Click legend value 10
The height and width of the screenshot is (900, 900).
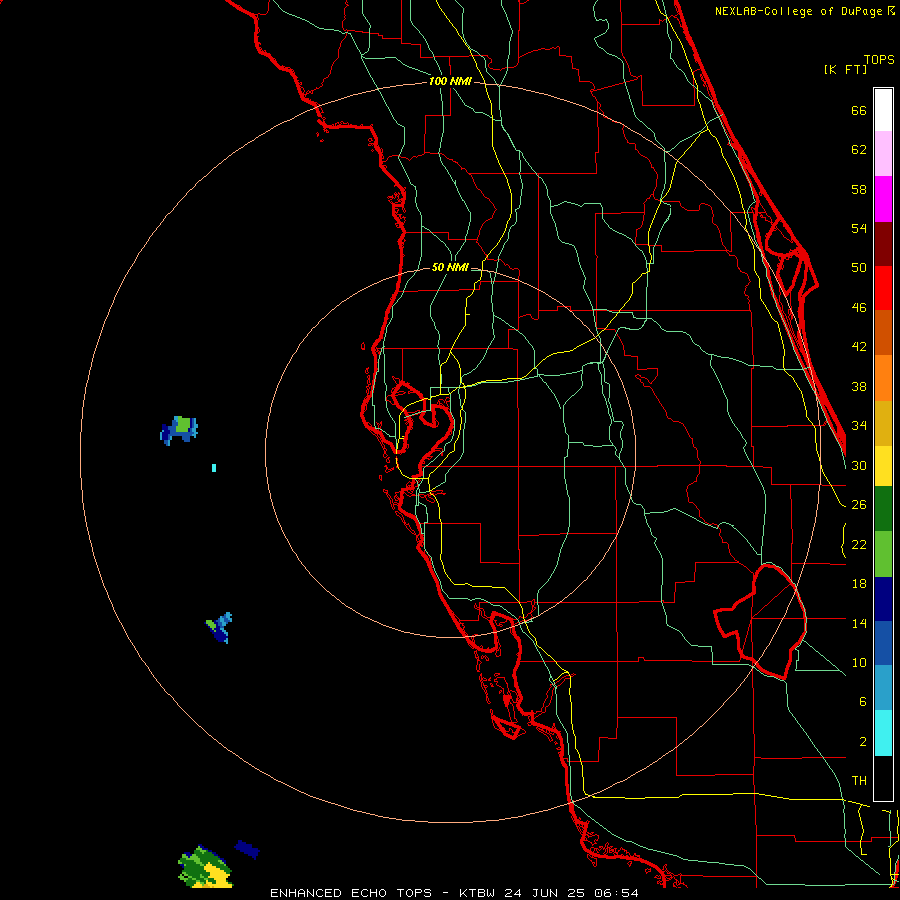pyautogui.click(x=859, y=663)
